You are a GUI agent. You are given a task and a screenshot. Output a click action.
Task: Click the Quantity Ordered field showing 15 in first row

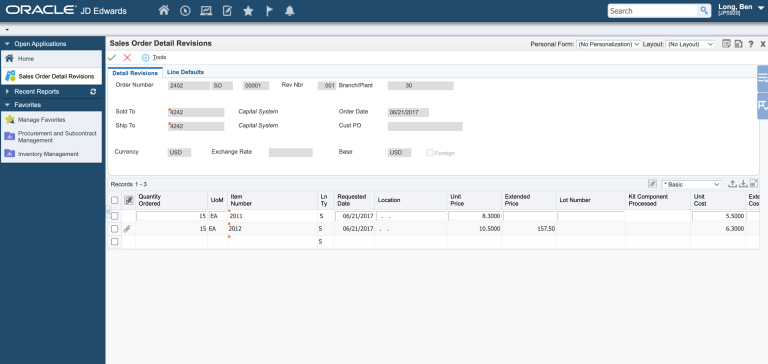(x=171, y=216)
